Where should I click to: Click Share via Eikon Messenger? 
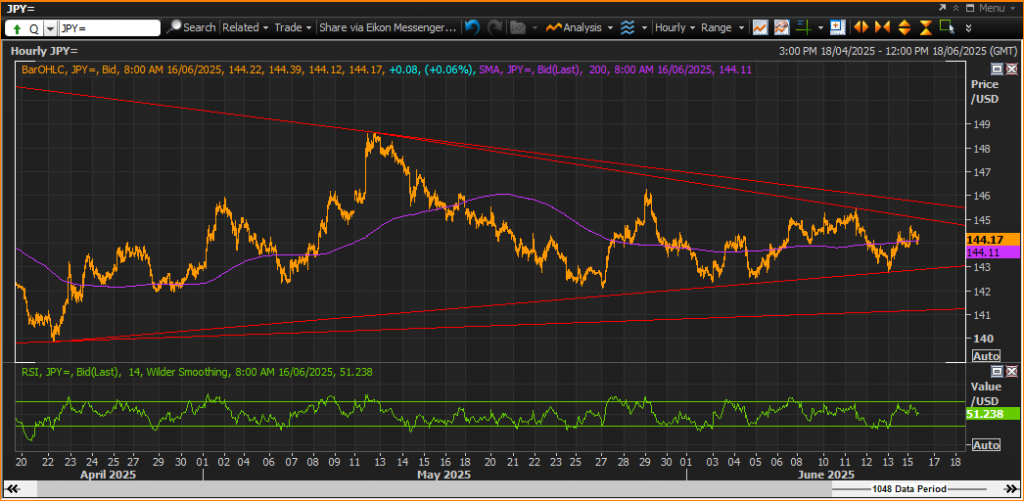[x=388, y=27]
